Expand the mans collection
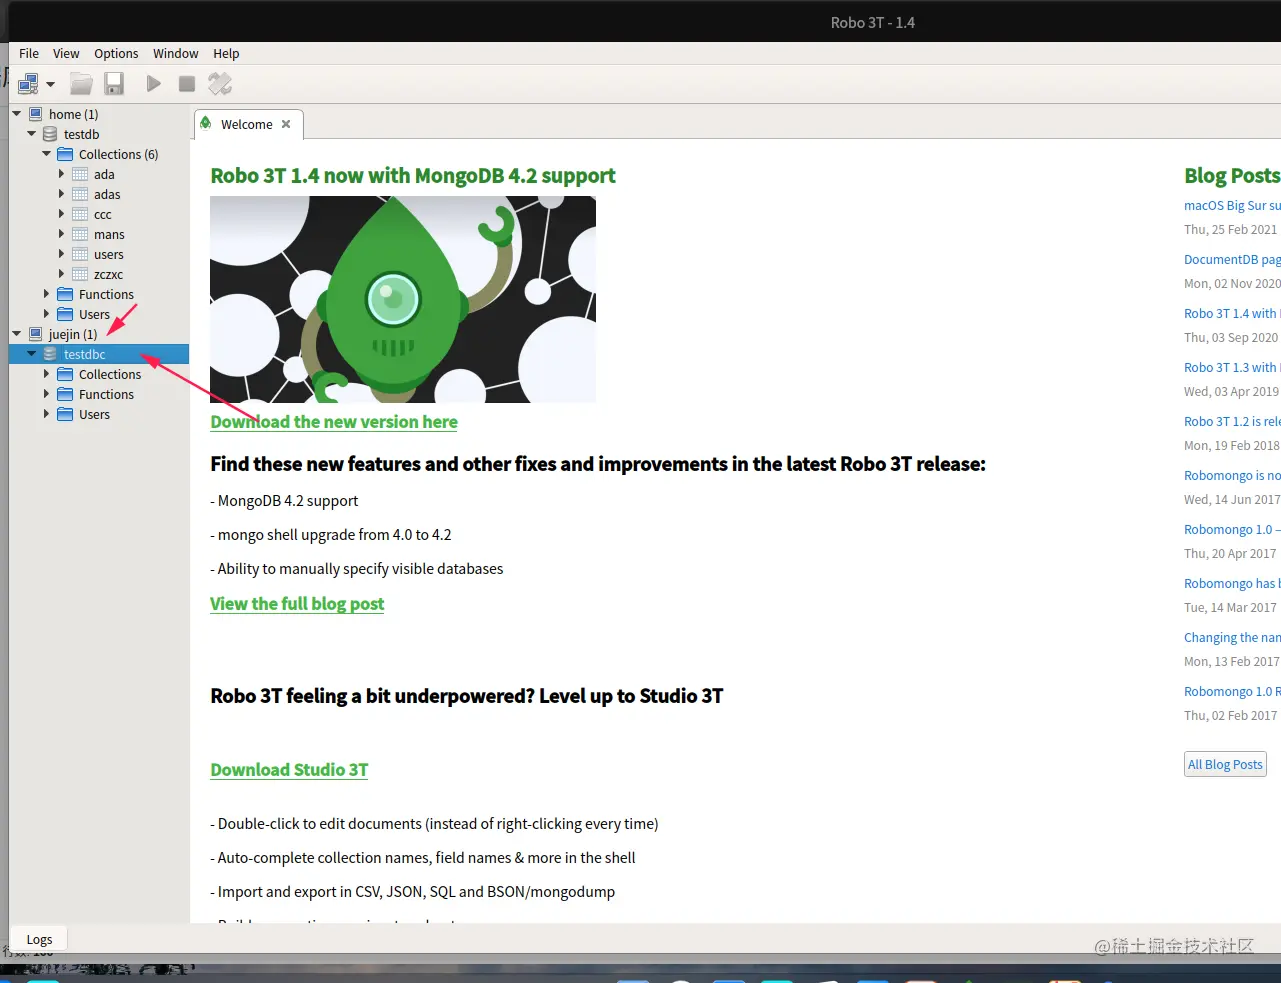This screenshot has height=983, width=1281. coord(61,234)
